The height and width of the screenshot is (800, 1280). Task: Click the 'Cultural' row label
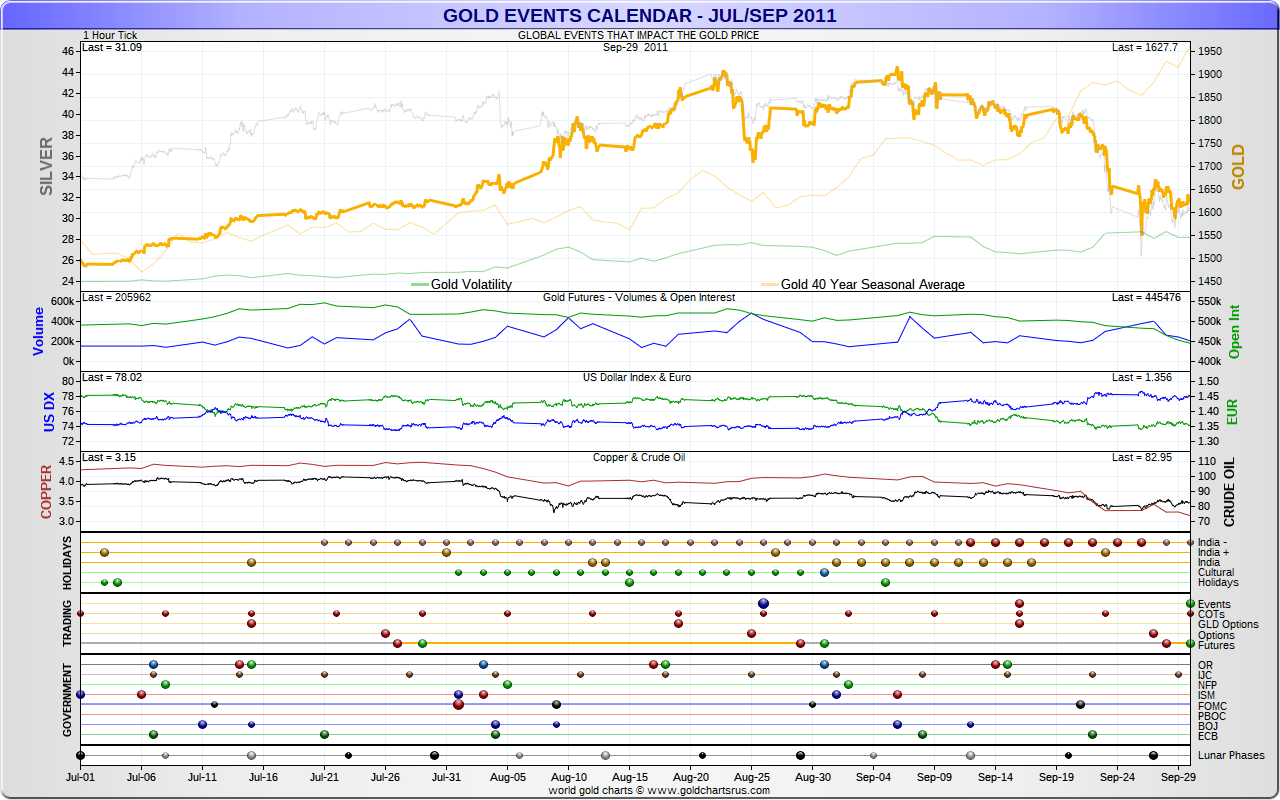coord(1216,573)
